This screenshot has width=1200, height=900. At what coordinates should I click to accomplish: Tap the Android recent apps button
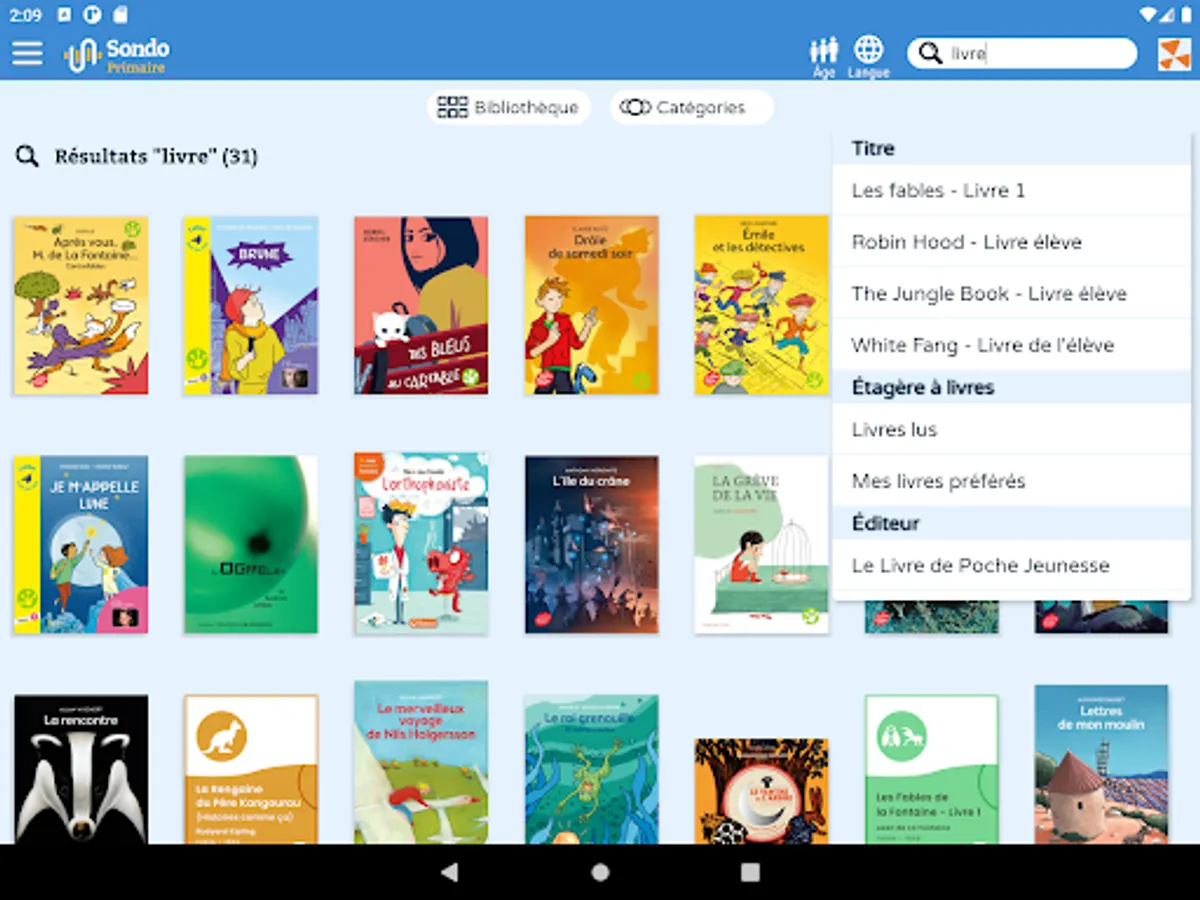pos(750,872)
